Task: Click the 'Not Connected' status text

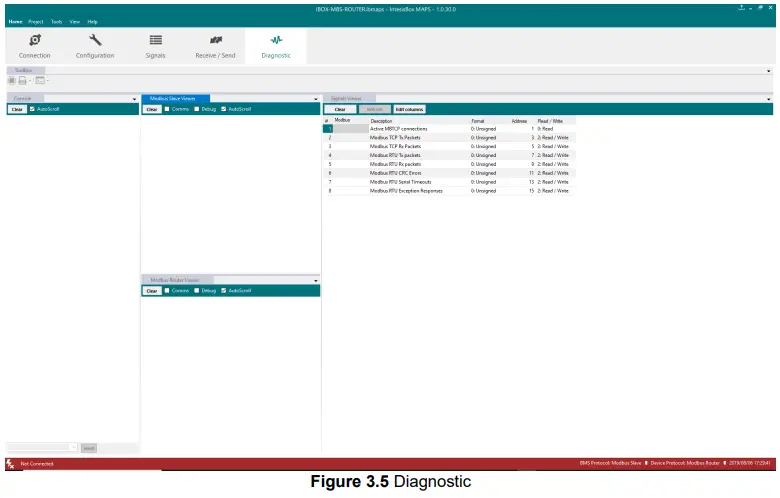Action: pyautogui.click(x=37, y=464)
